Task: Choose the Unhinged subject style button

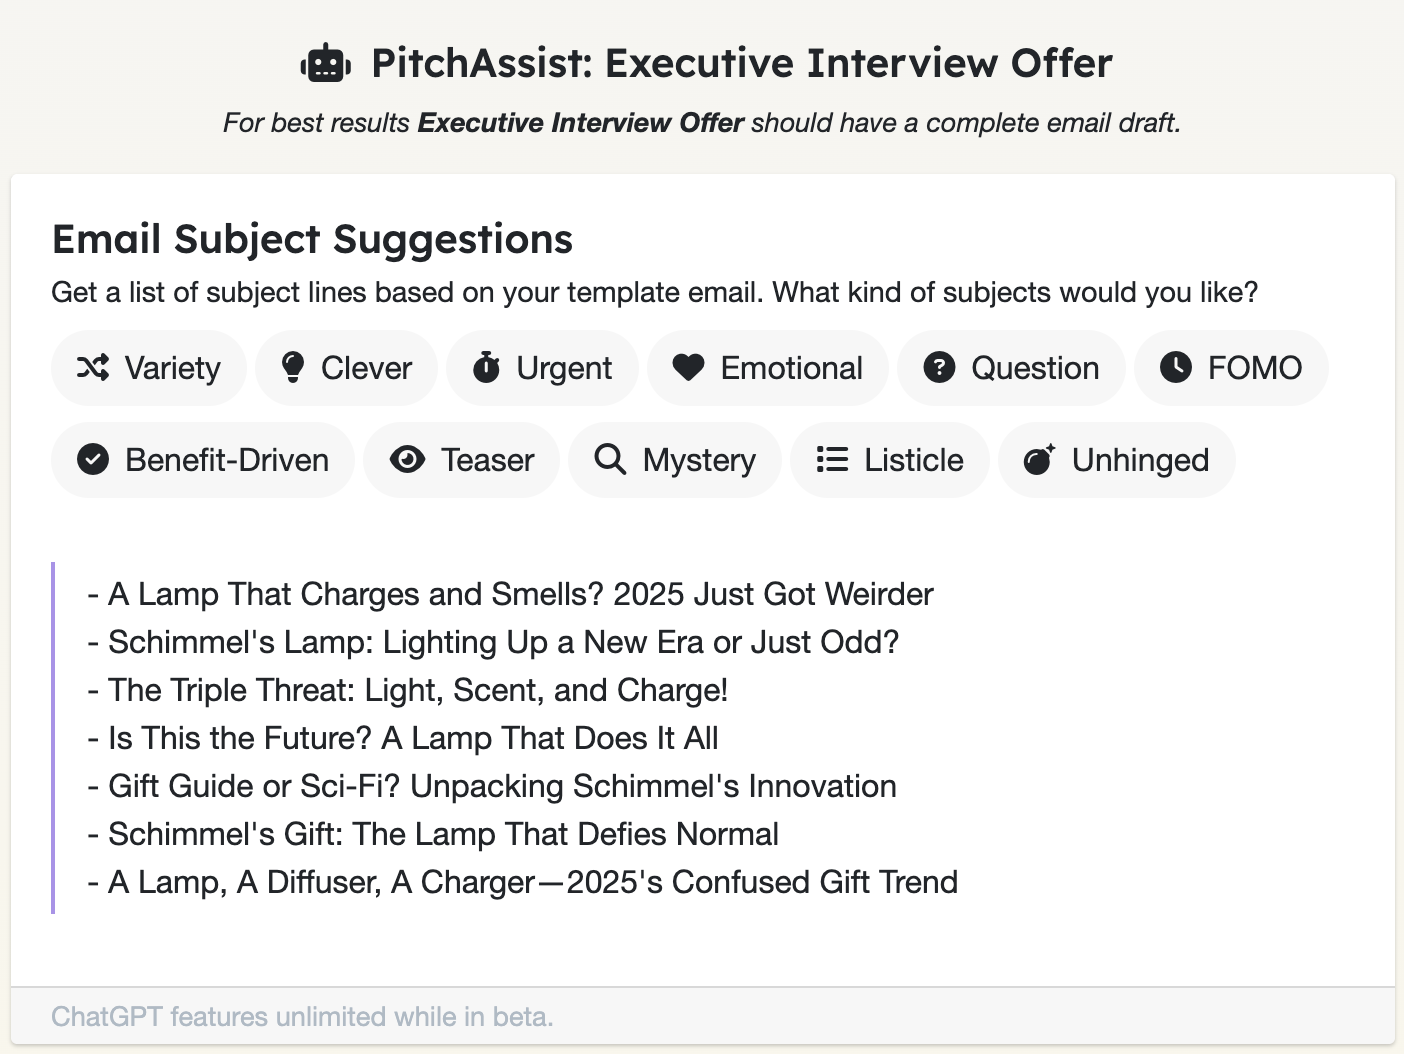Action: point(1117,460)
